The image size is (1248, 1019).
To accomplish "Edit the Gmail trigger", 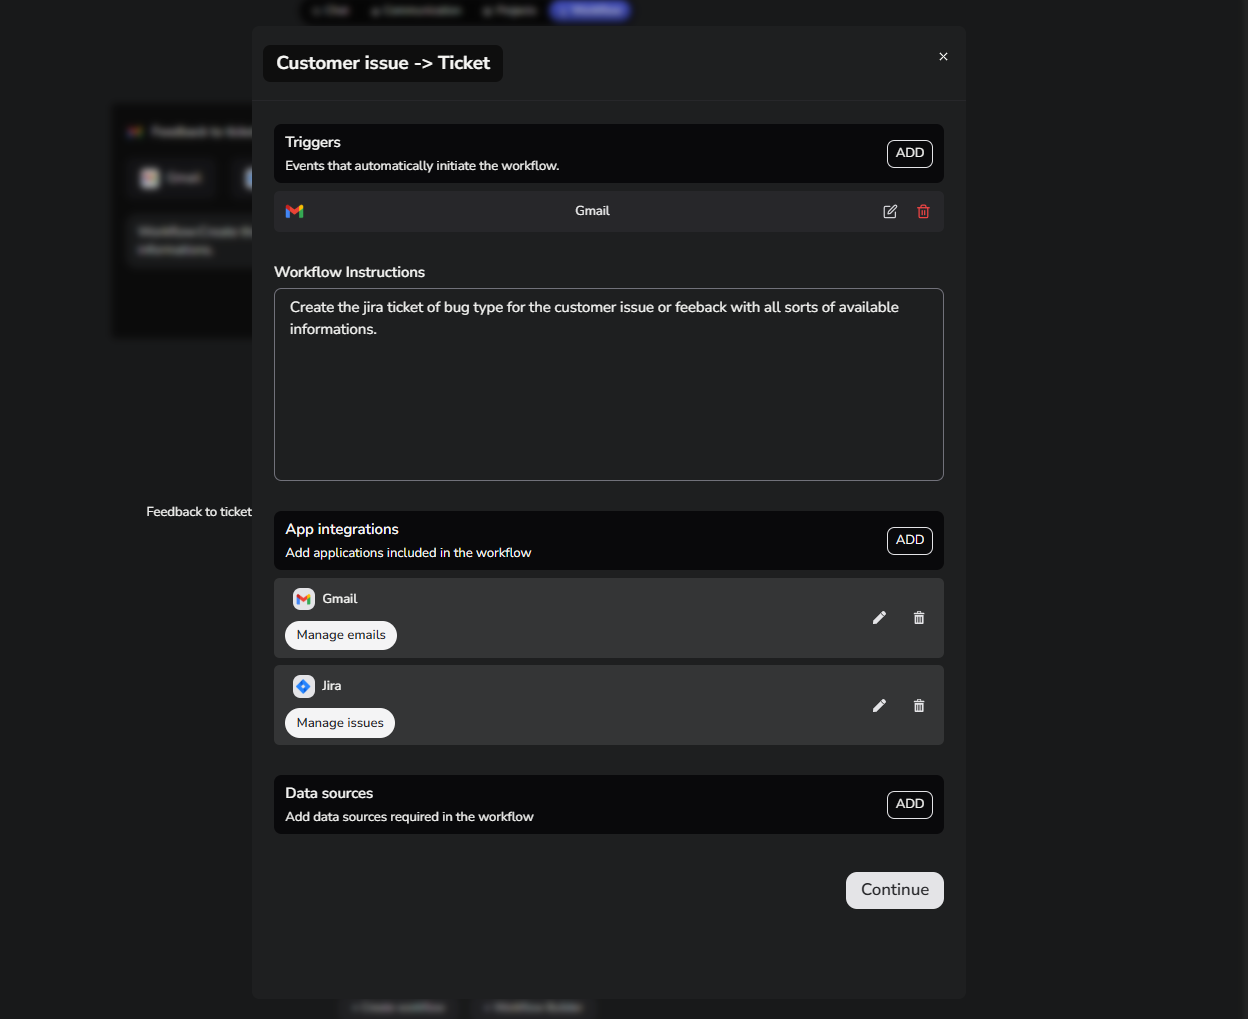I will coord(890,211).
